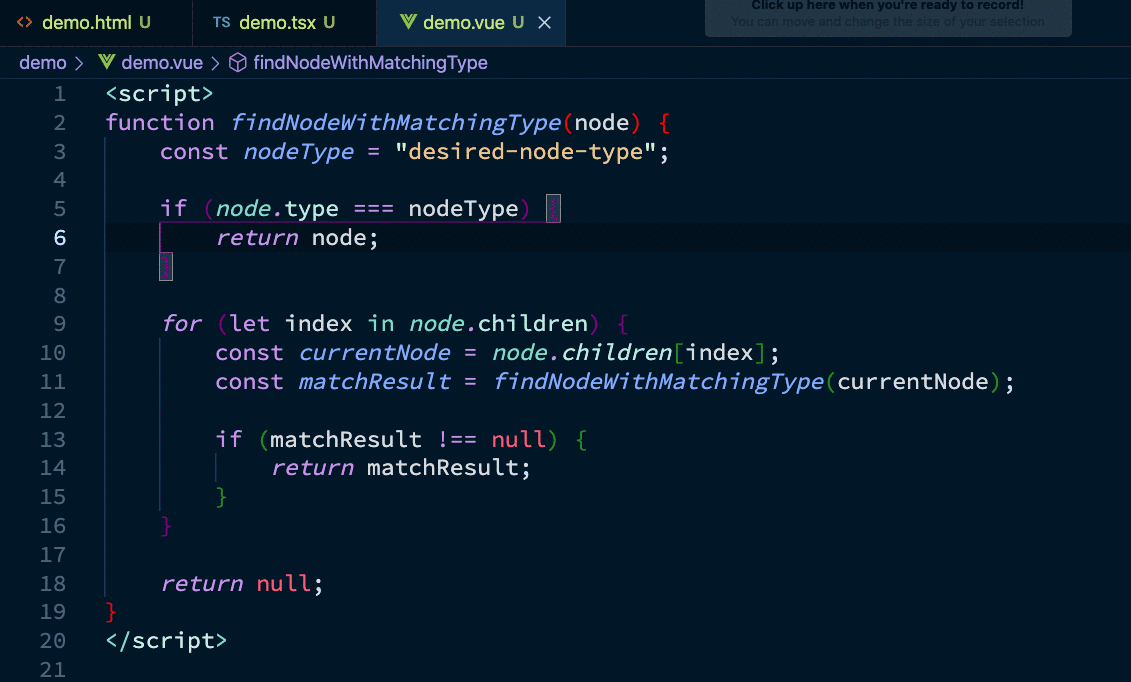Click findNodeWithMatchingType in the function declaration
Viewport: 1131px width, 682px height.
(x=395, y=123)
